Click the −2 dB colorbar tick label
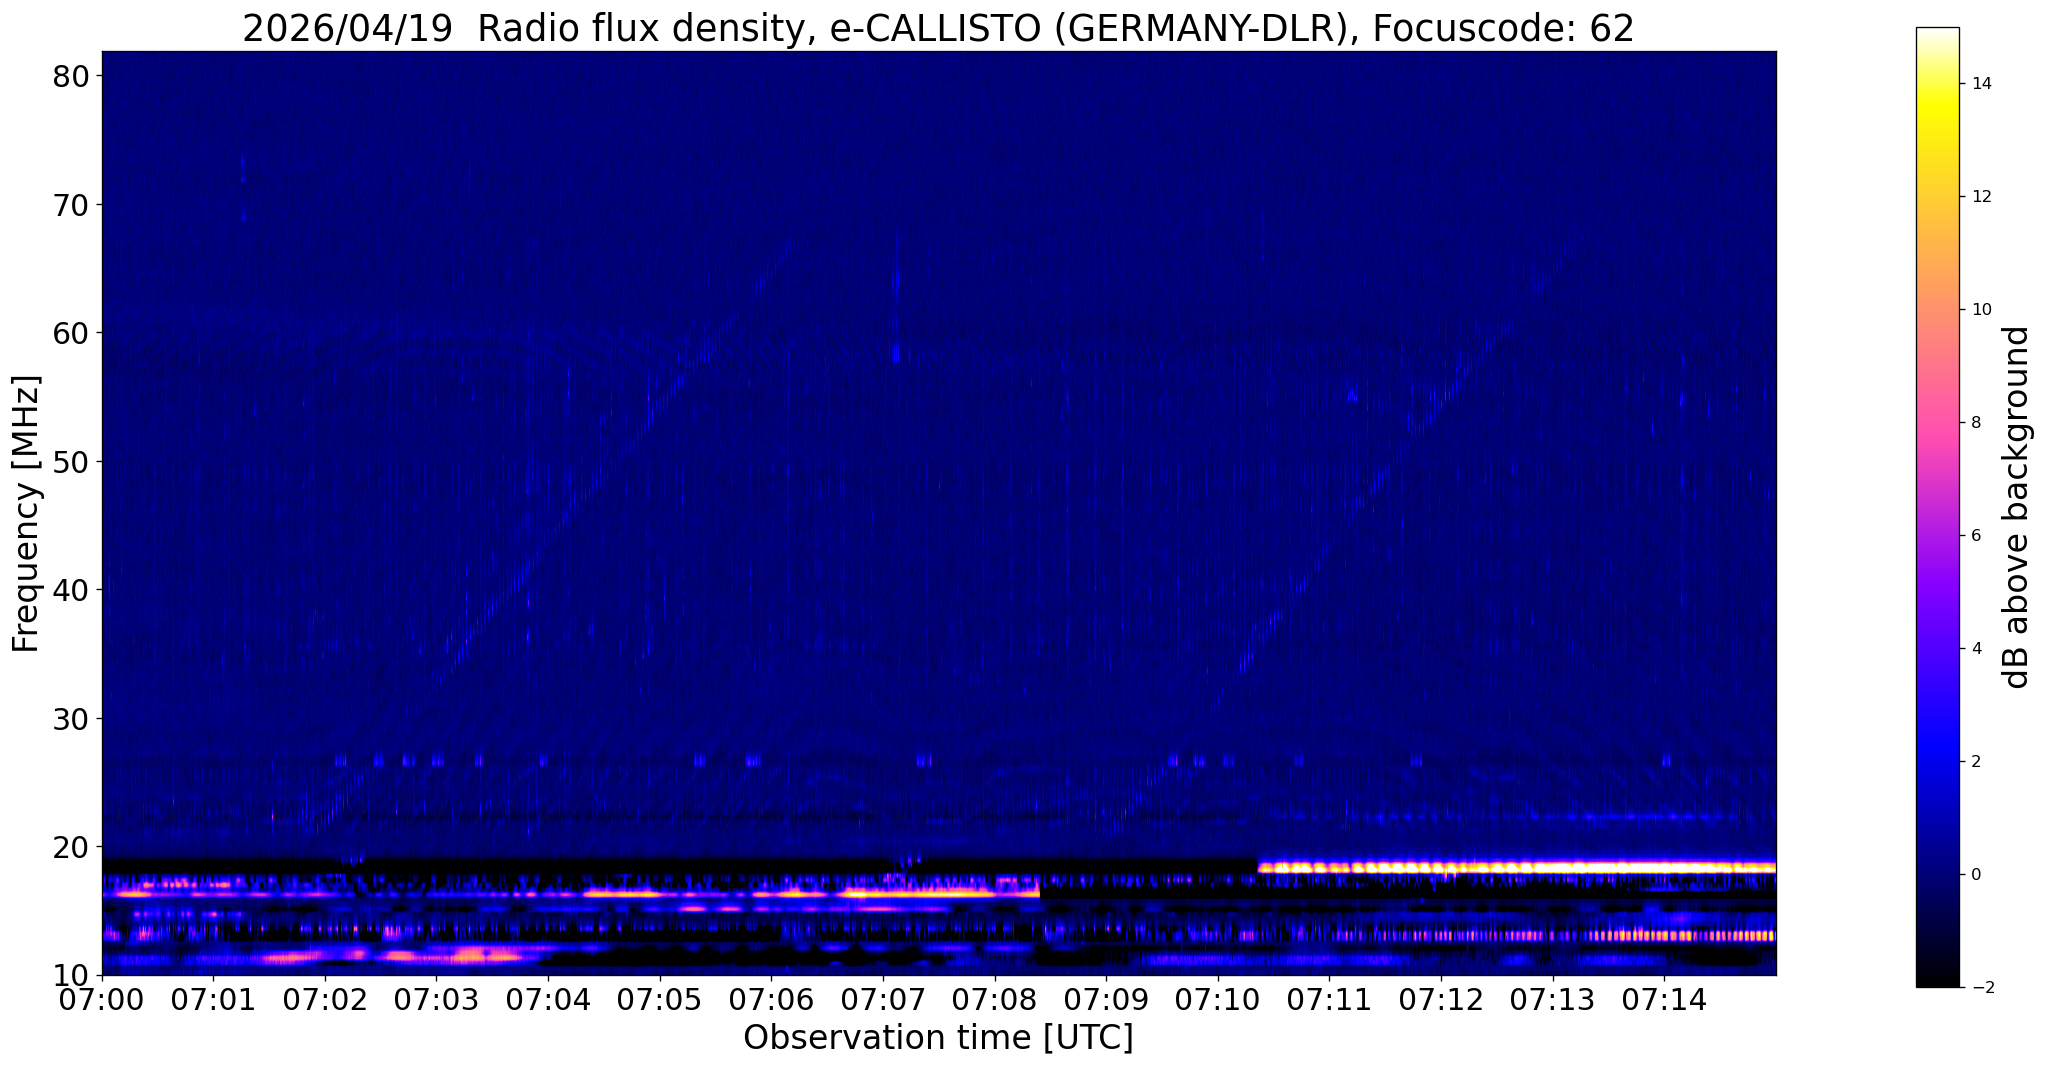The image size is (2047, 1067). [x=1979, y=987]
